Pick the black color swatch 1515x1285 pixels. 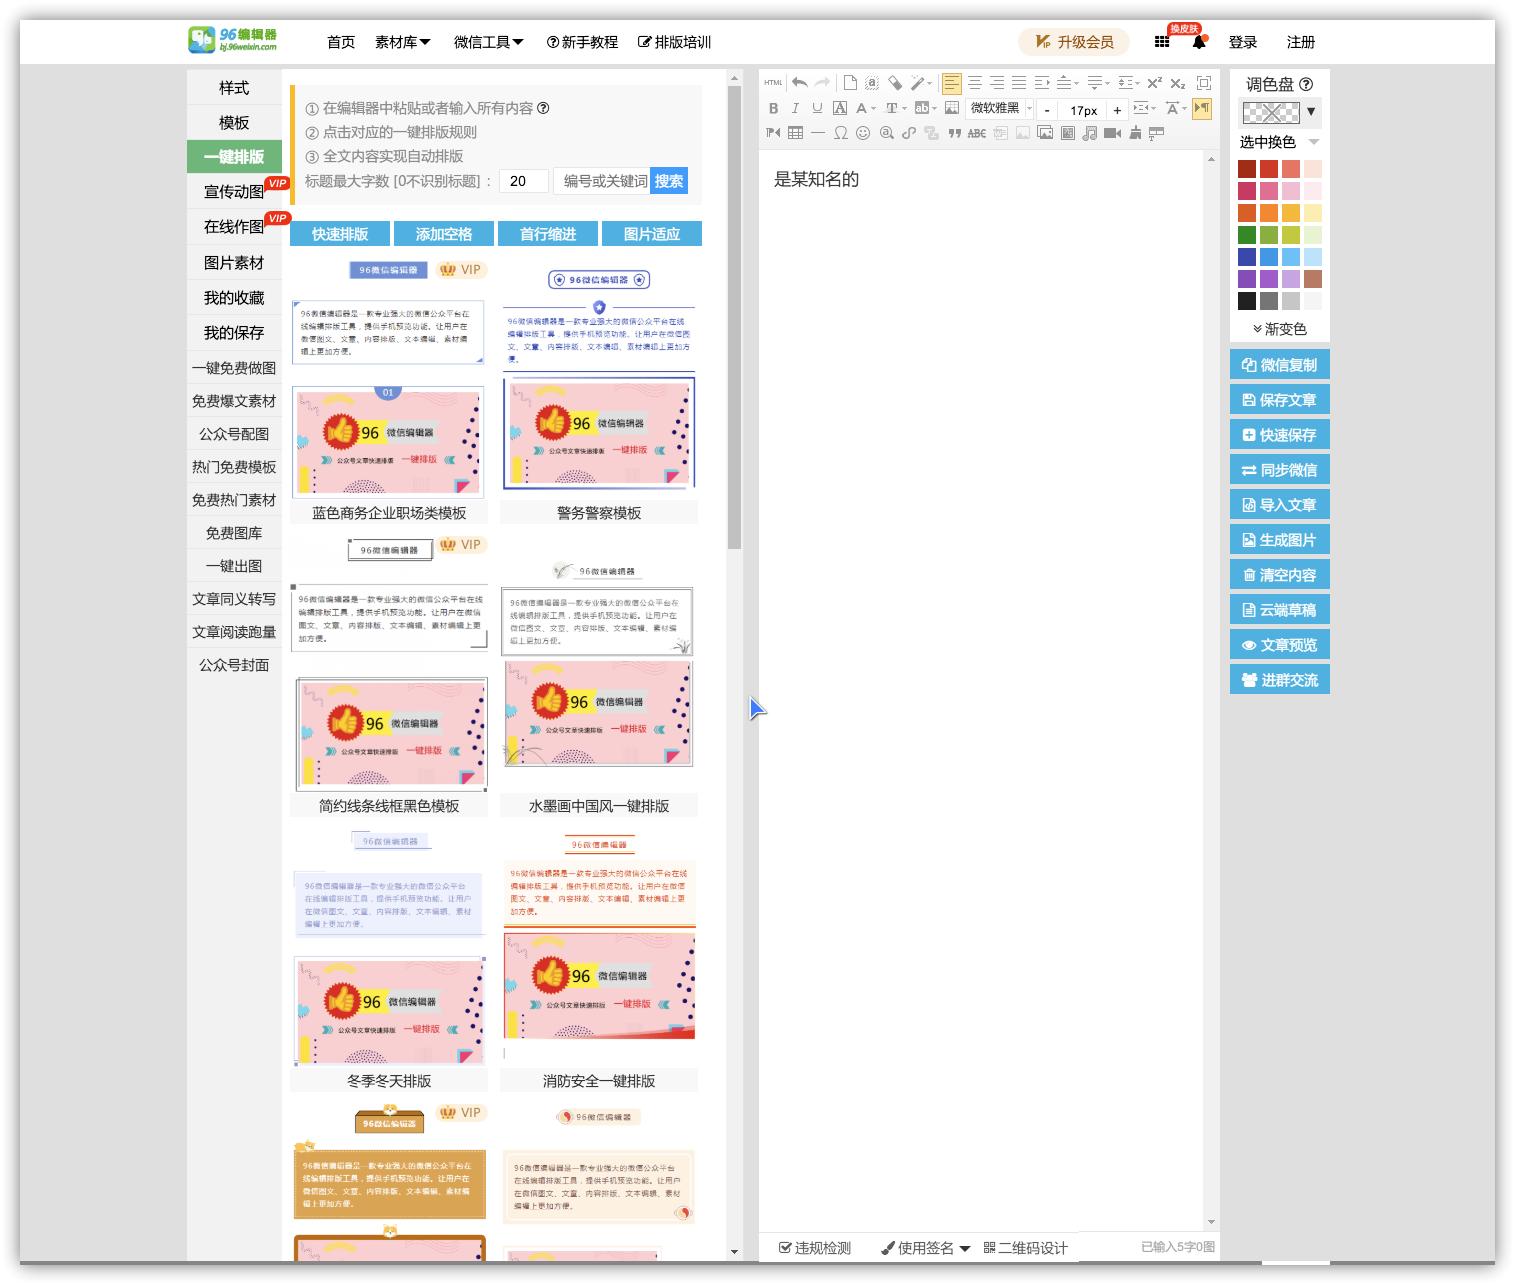tap(1247, 301)
